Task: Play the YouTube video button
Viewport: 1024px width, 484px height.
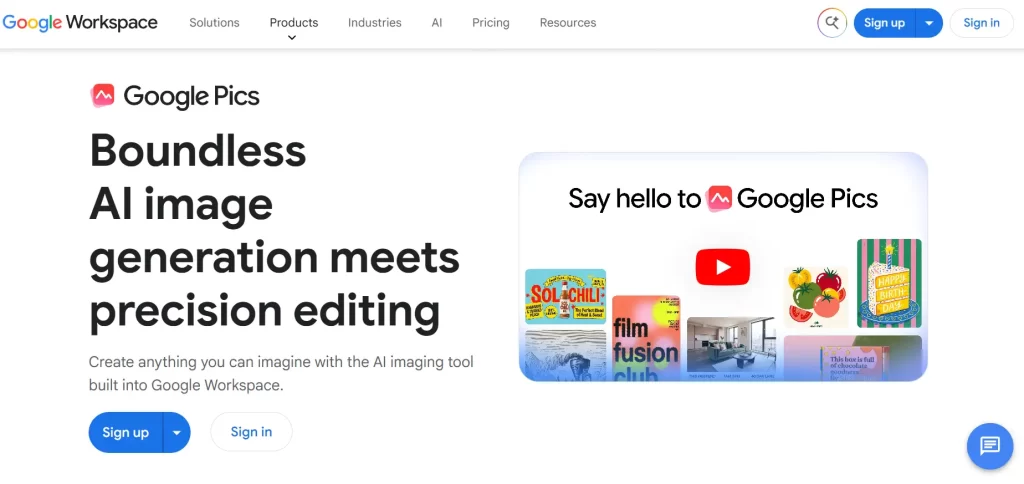Action: (x=722, y=267)
